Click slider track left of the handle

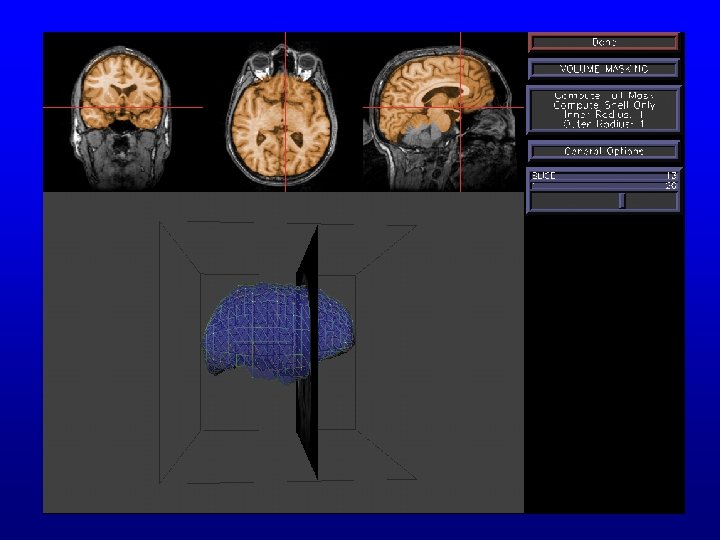(x=575, y=201)
